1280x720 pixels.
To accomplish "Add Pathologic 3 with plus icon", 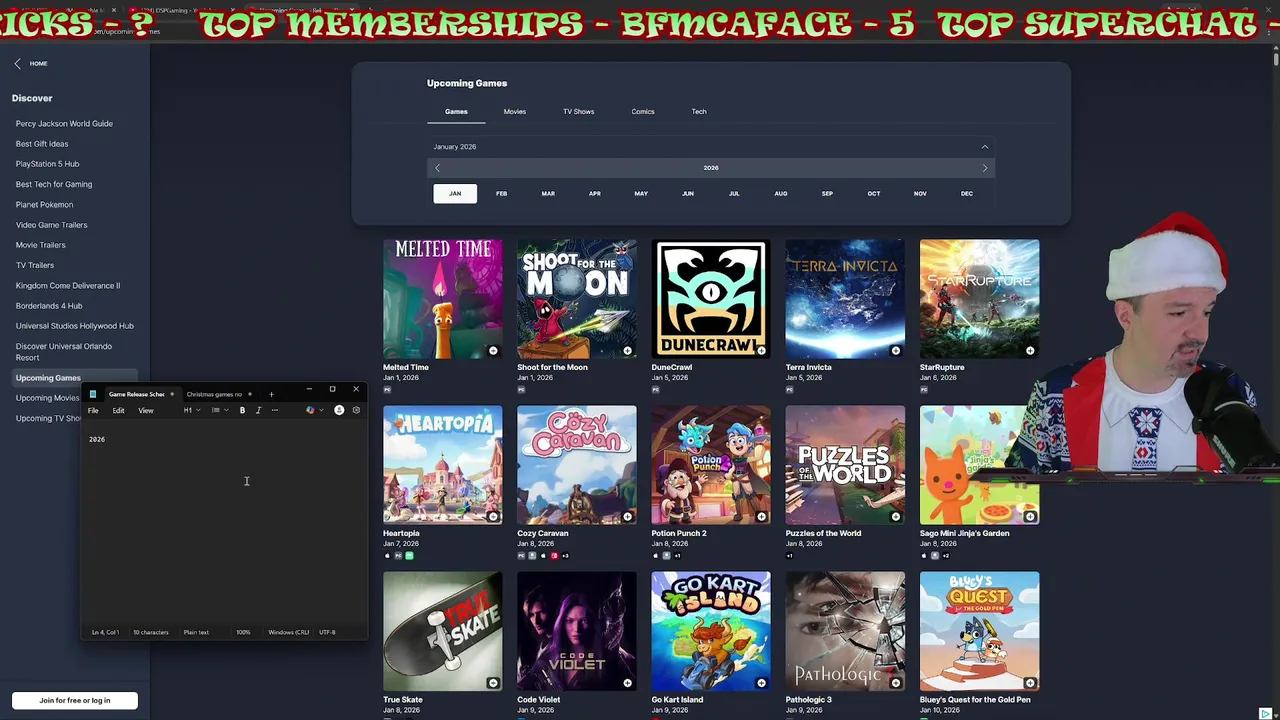I will coord(895,683).
